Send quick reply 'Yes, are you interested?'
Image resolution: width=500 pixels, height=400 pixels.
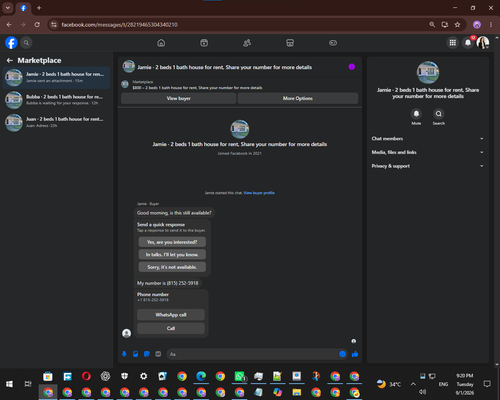point(172,242)
